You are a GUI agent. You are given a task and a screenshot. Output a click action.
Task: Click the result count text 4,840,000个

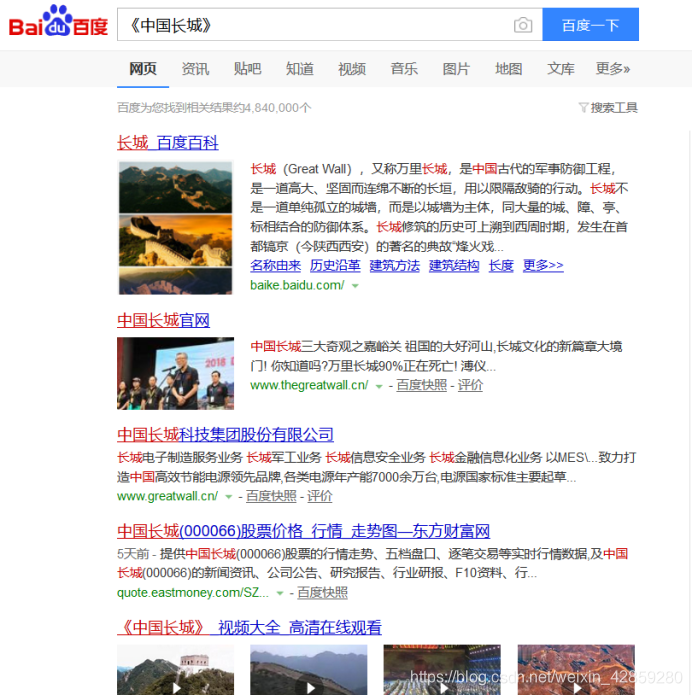pos(277,108)
